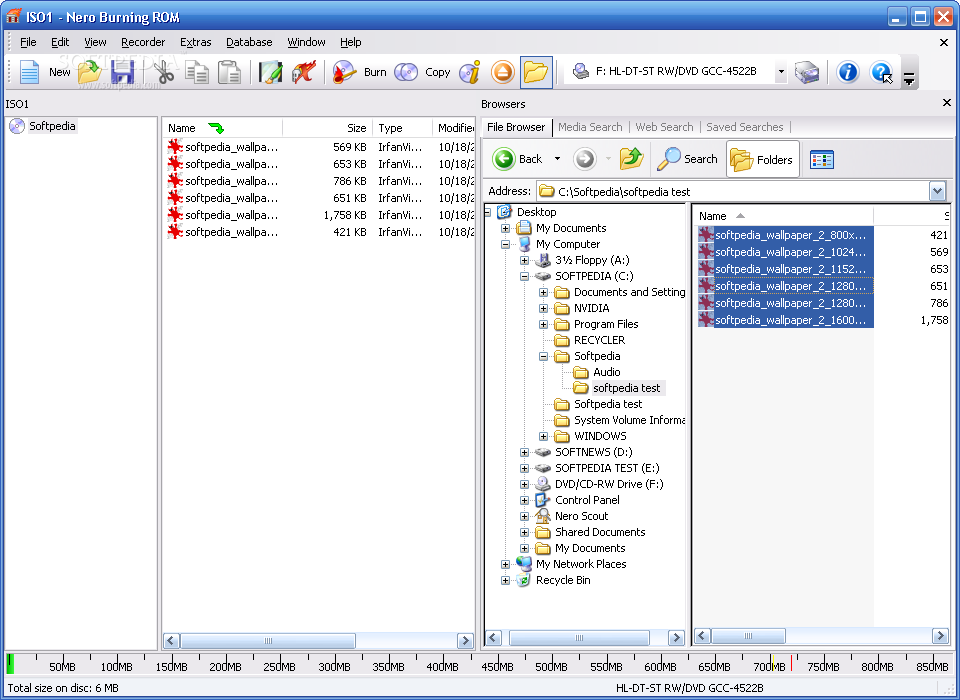Image resolution: width=960 pixels, height=700 pixels.
Task: Change the browser Views icon
Action: [x=822, y=160]
